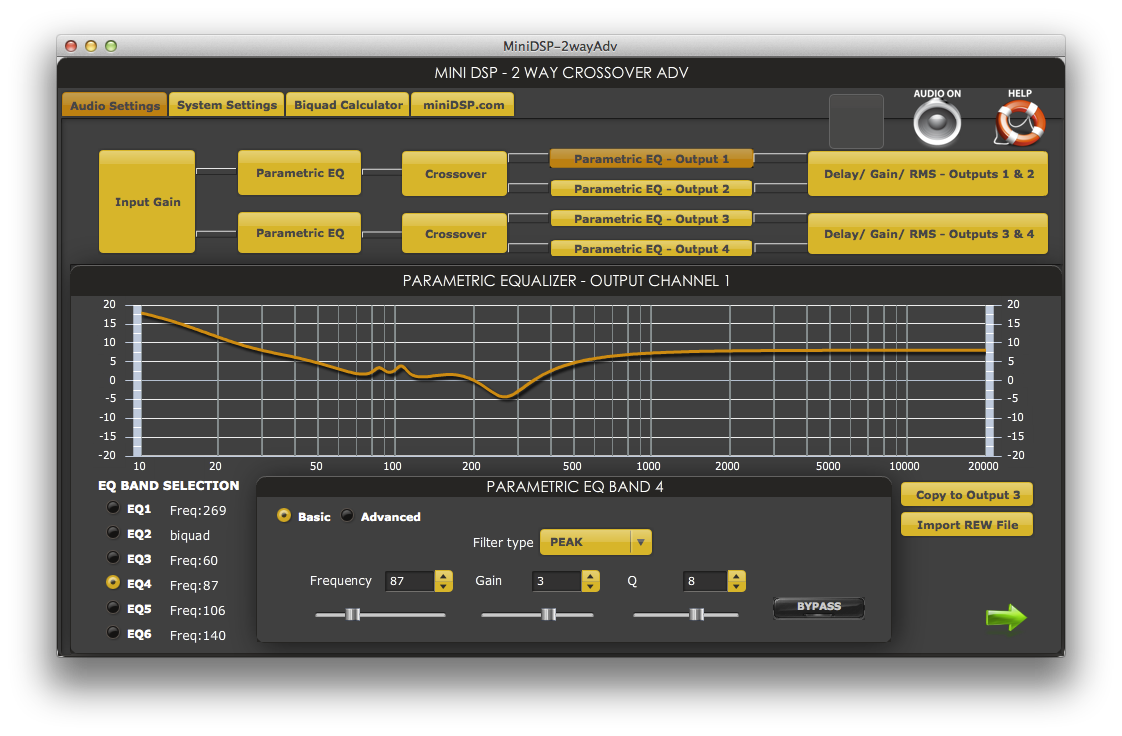Select Parametric EQ - Output 2 block
The width and height of the screenshot is (1122, 736).
tap(651, 189)
